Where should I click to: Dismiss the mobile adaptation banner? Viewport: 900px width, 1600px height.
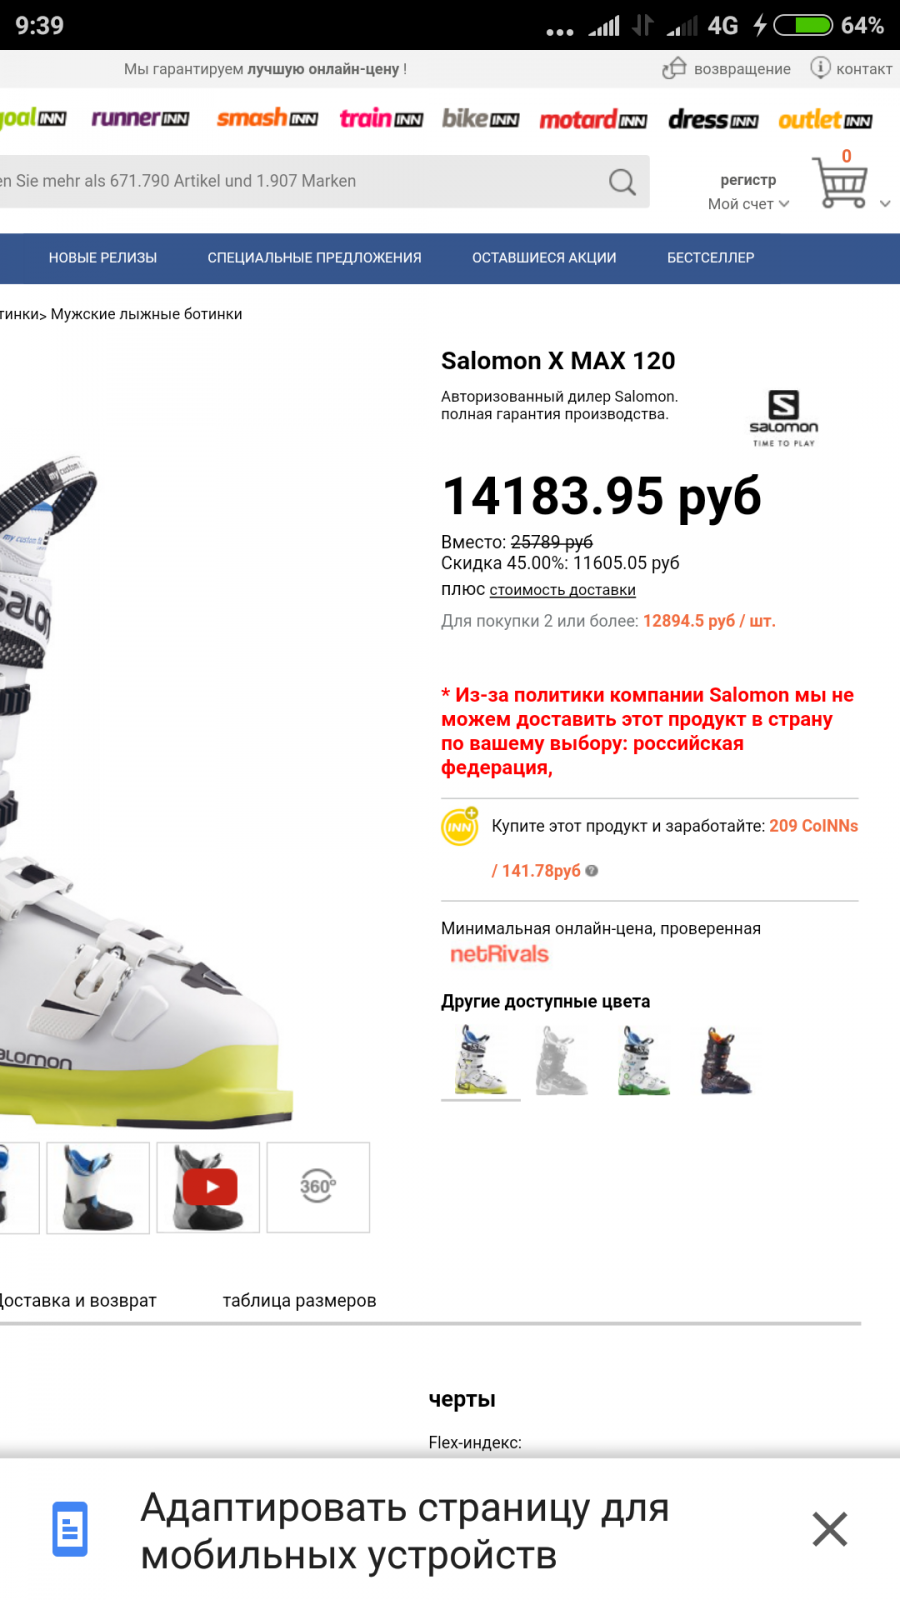coord(830,1529)
